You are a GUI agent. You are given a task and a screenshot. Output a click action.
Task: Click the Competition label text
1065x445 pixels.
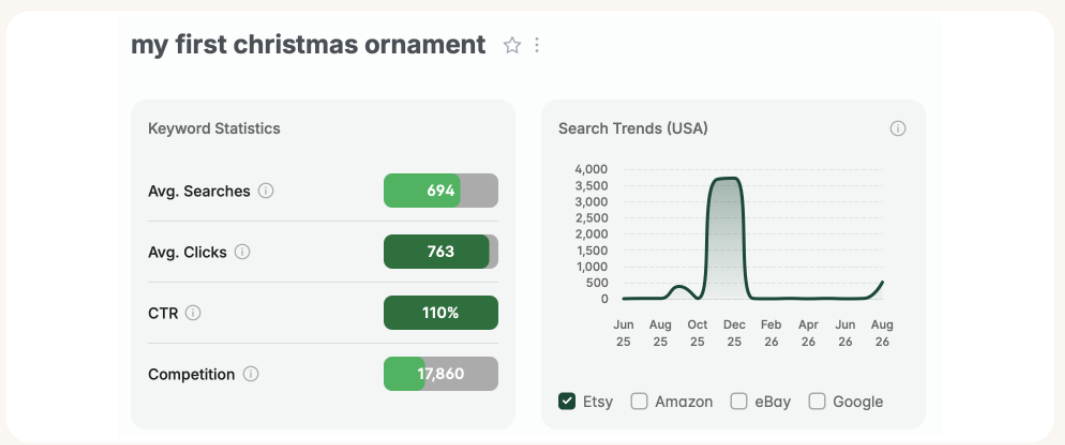click(x=192, y=375)
